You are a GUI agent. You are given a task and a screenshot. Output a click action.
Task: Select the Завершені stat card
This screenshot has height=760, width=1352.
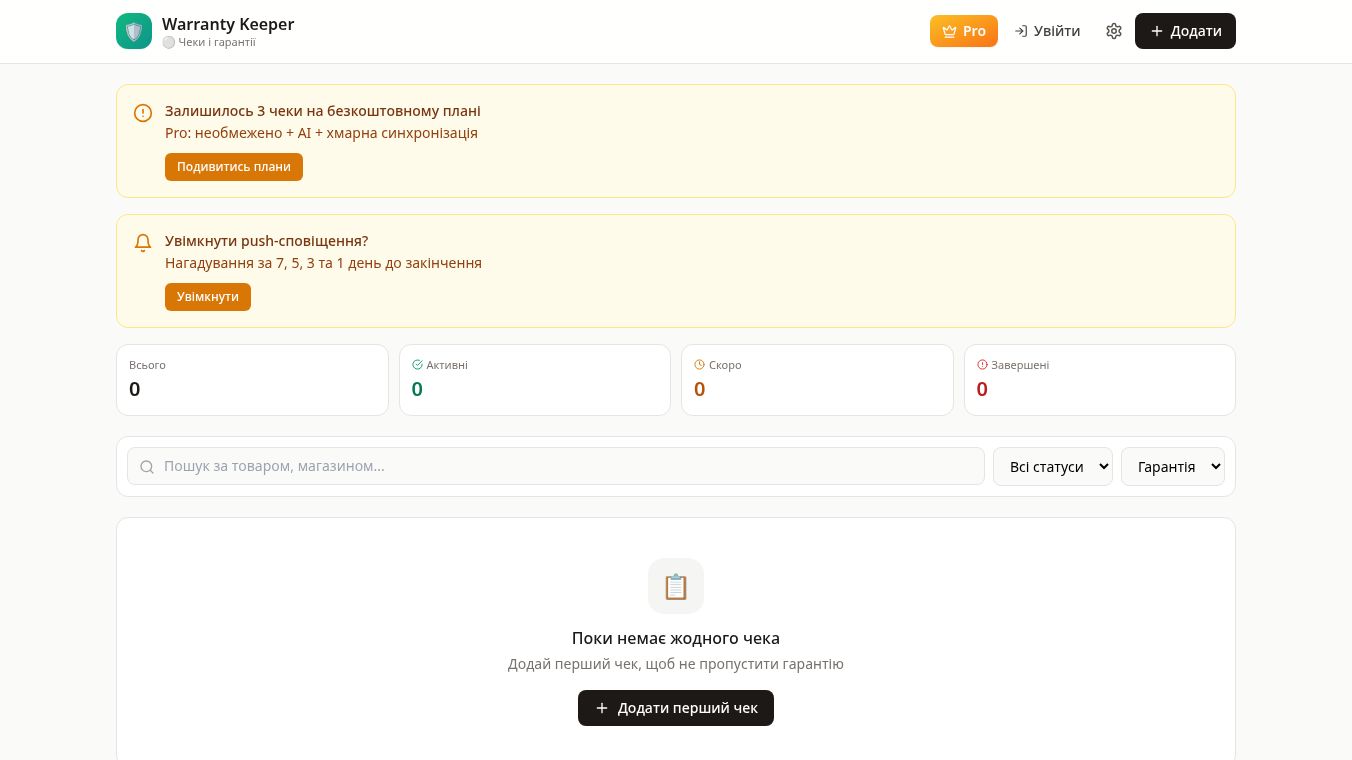click(x=1100, y=380)
